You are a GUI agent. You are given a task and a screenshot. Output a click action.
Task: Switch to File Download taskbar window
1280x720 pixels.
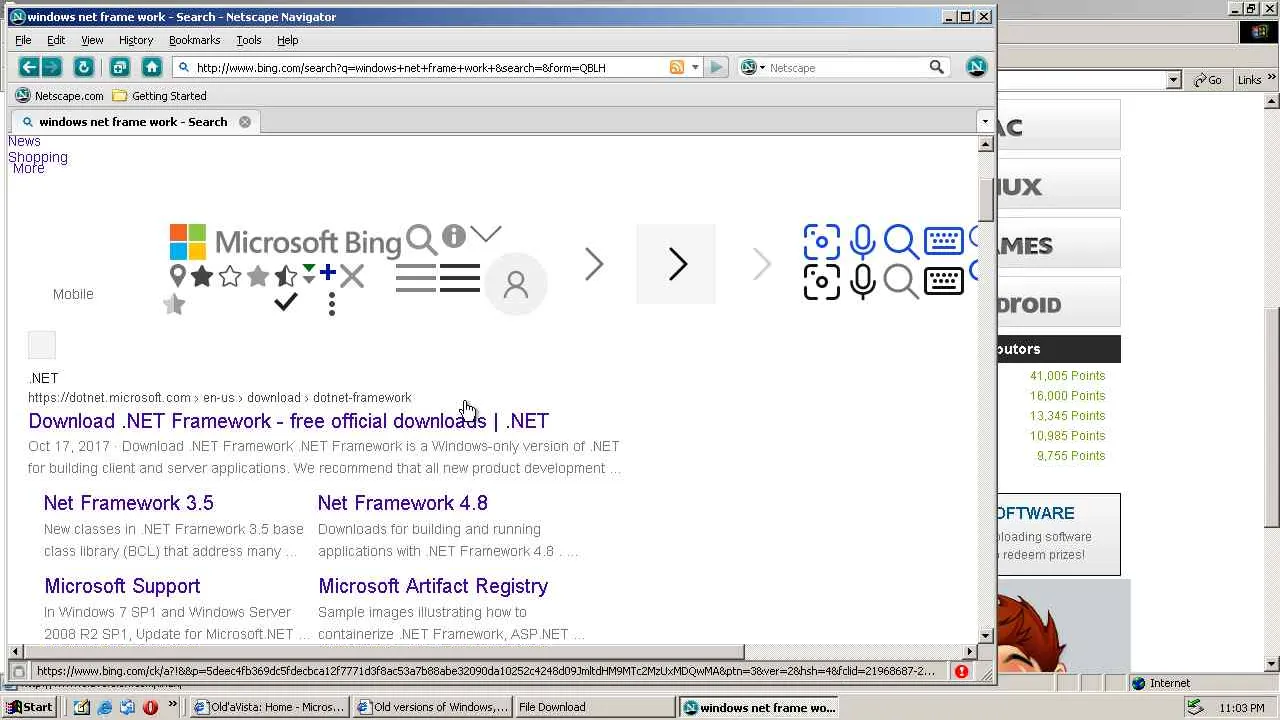(x=595, y=707)
